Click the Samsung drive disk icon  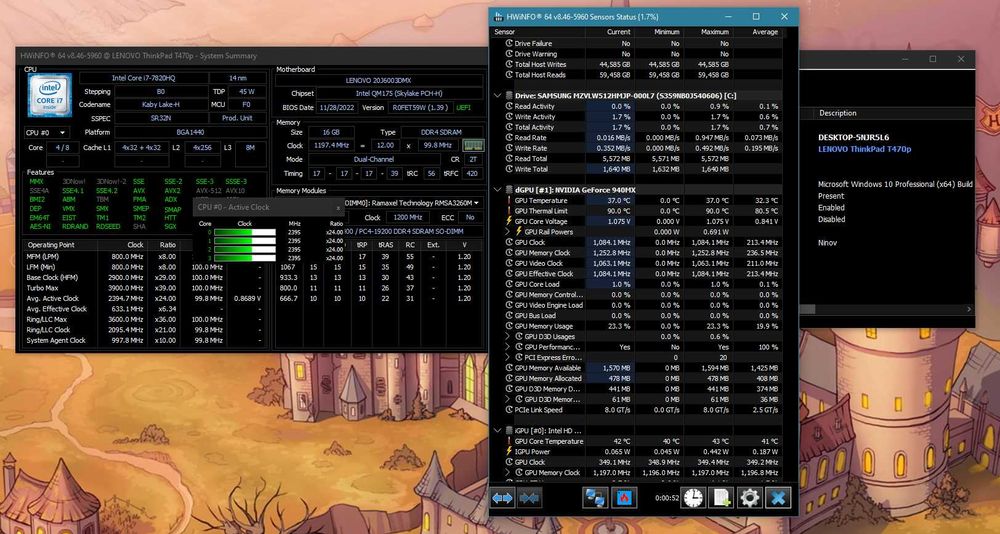[x=509, y=96]
